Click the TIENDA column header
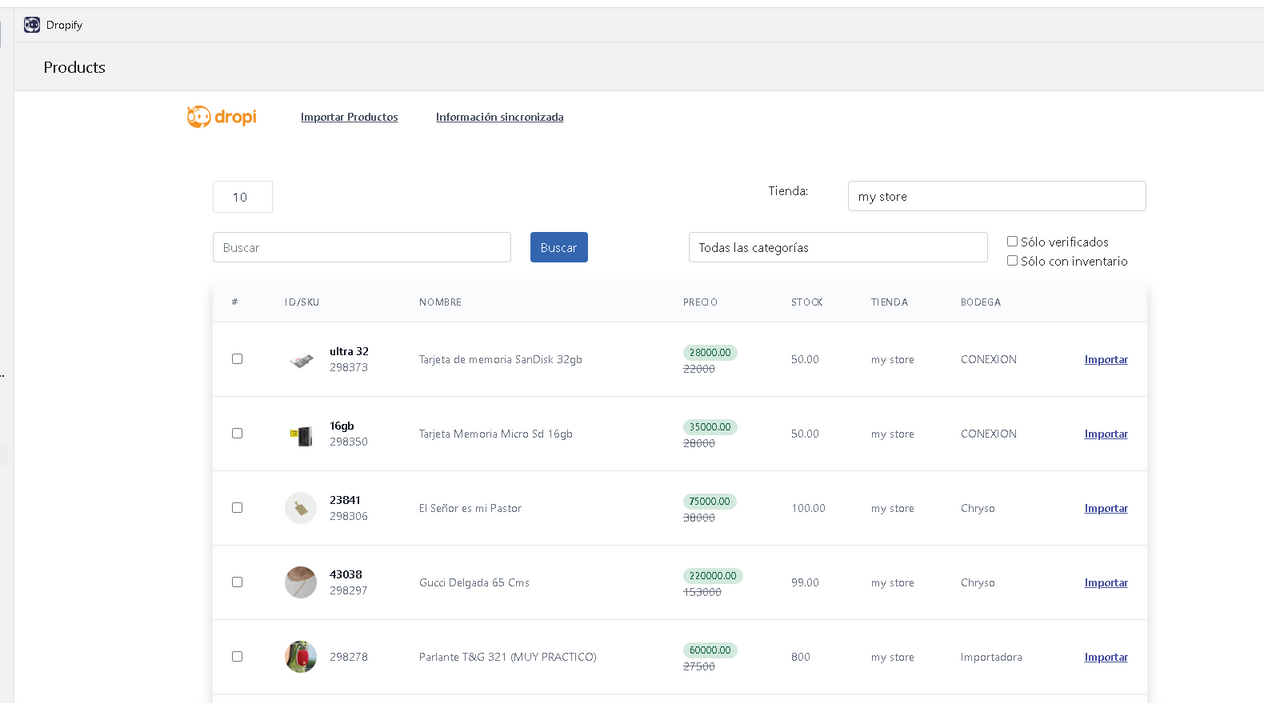 coord(889,302)
